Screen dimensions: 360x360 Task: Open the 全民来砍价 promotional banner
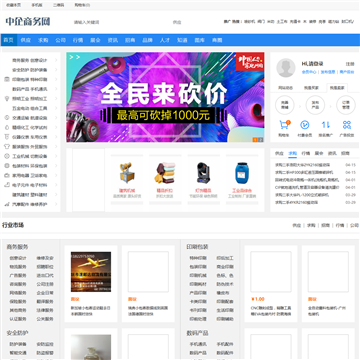coord(165,97)
